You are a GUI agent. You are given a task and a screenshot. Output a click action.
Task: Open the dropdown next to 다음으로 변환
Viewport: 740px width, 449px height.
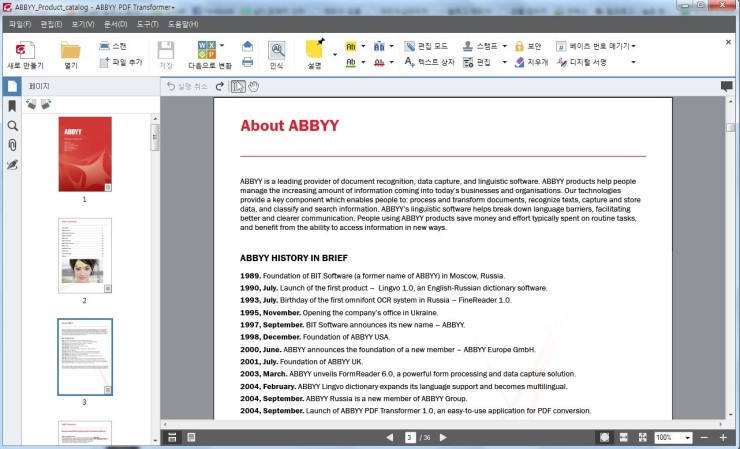click(x=222, y=46)
